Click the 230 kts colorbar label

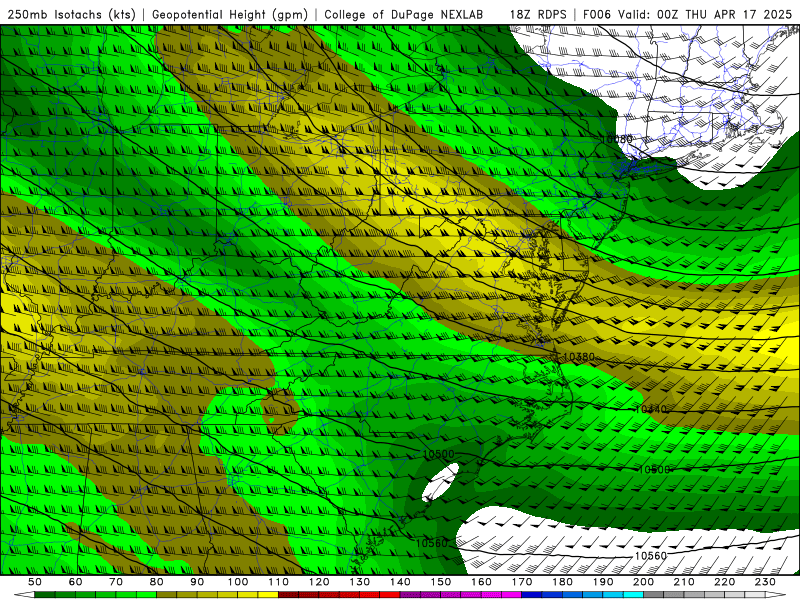(765, 582)
